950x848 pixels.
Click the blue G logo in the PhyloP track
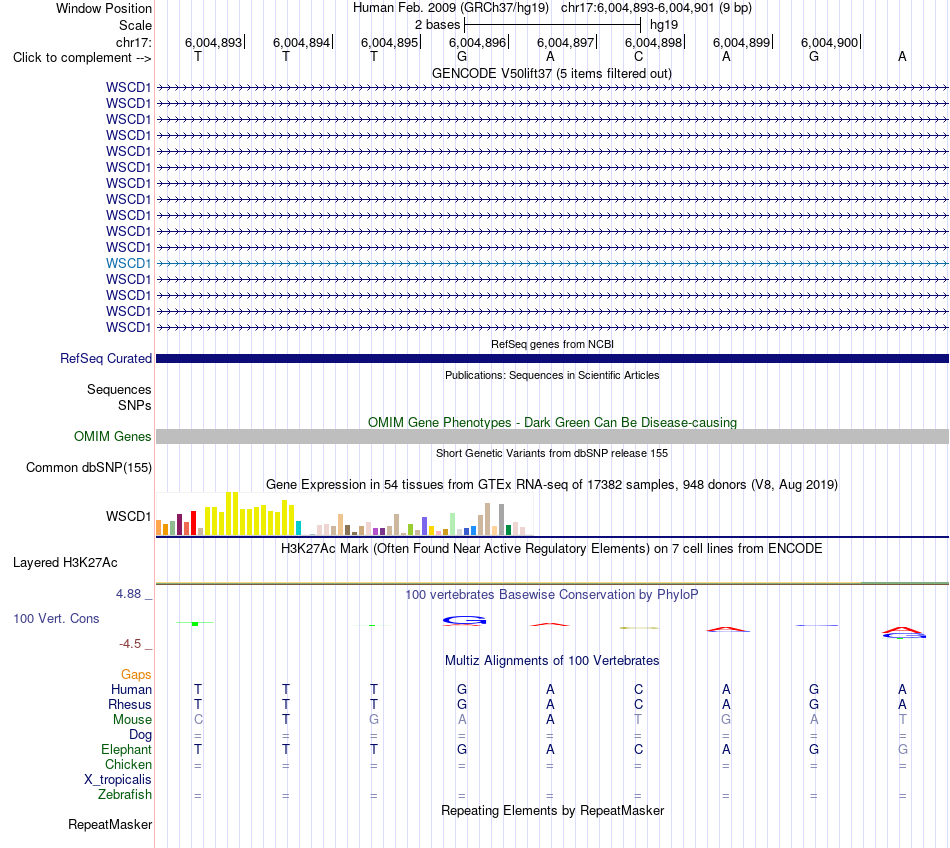click(464, 620)
